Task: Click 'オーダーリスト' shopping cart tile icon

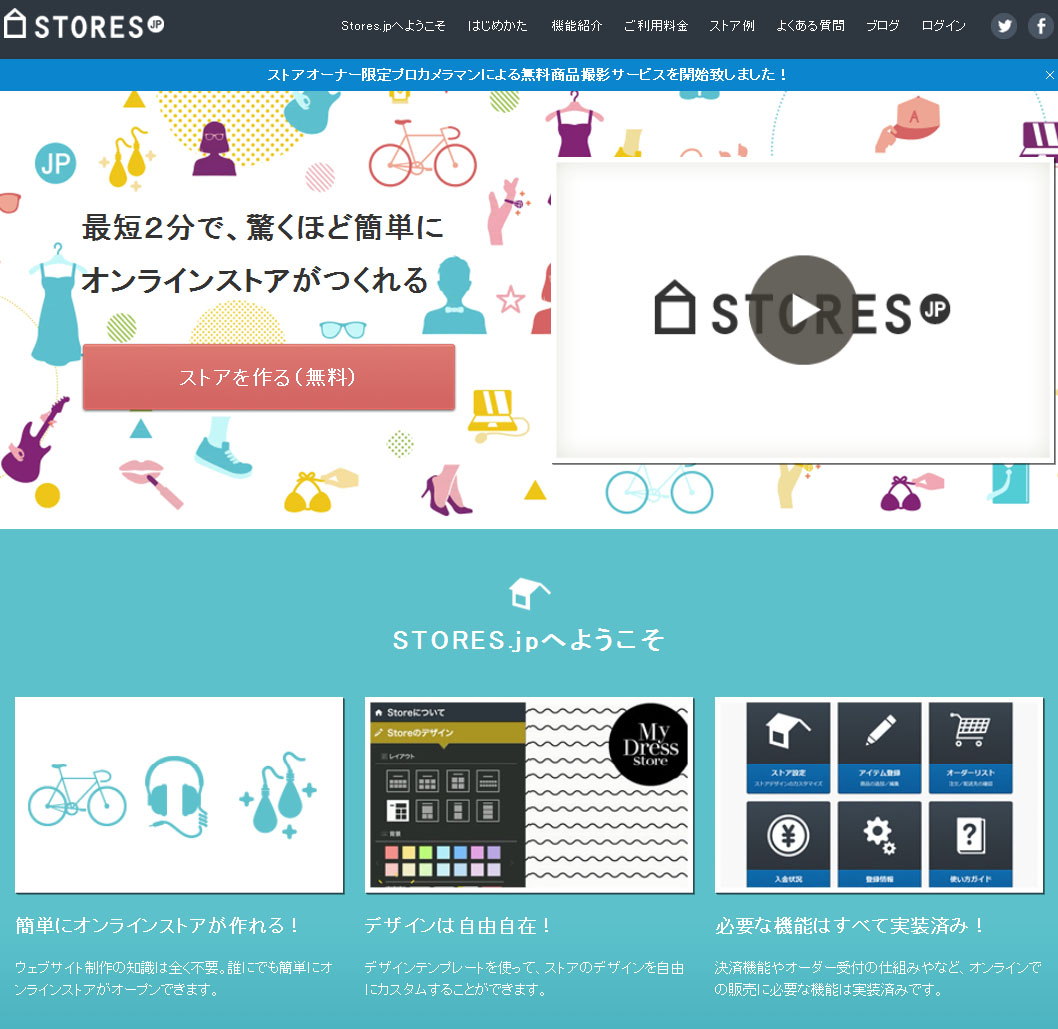Action: tap(970, 748)
